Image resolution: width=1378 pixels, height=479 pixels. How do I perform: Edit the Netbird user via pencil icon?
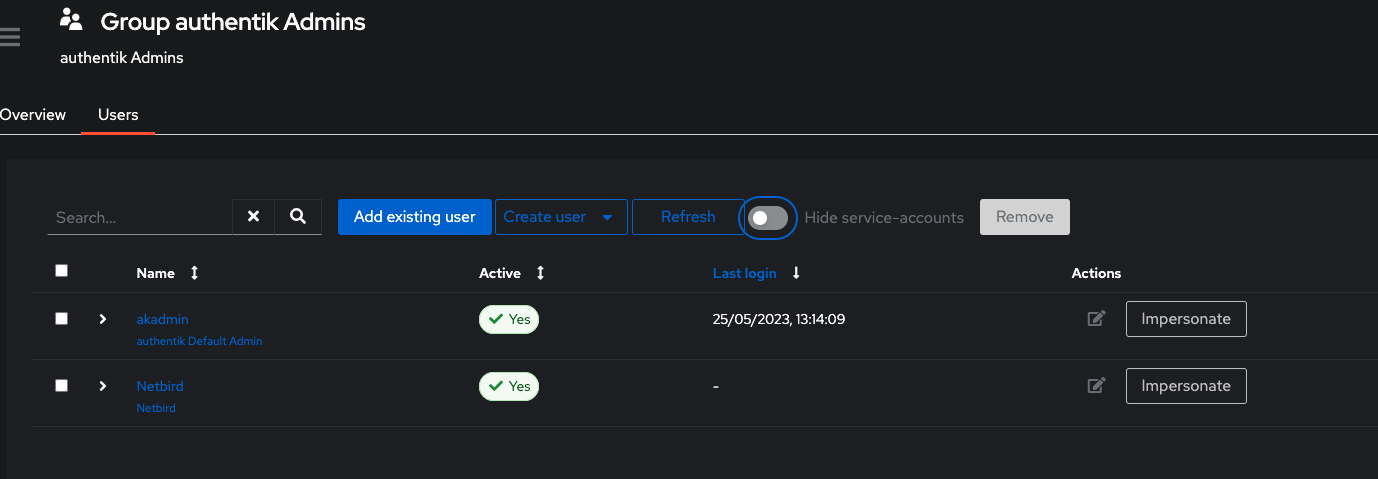(x=1096, y=385)
